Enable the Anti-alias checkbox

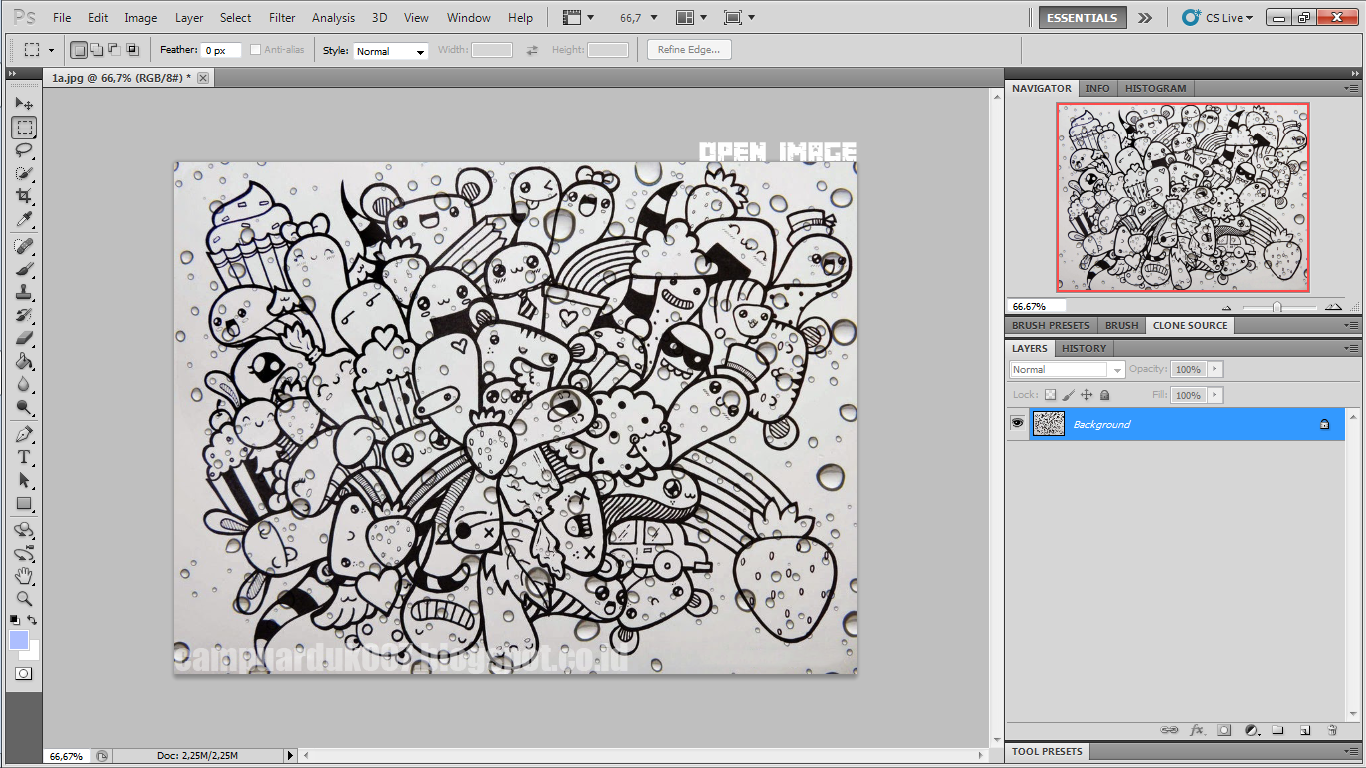255,50
